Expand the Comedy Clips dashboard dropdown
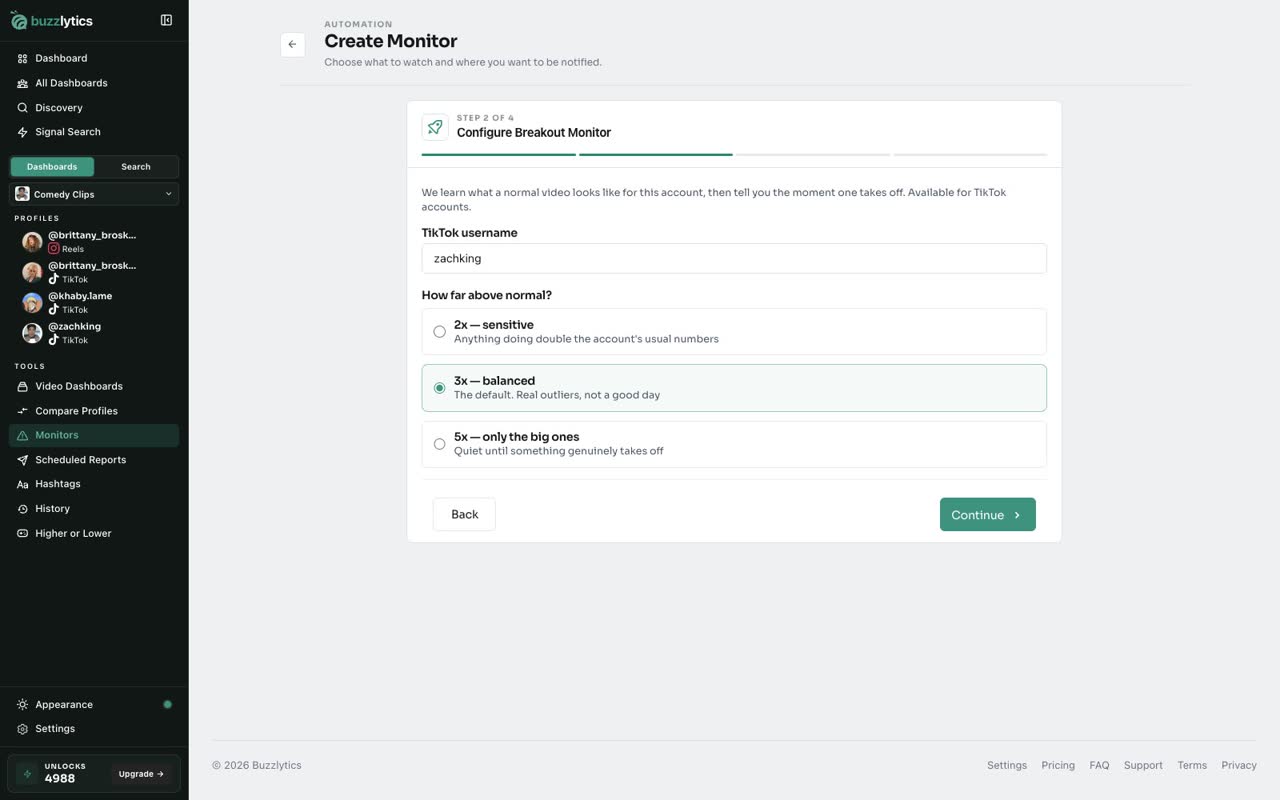This screenshot has width=1280, height=800. click(x=94, y=194)
